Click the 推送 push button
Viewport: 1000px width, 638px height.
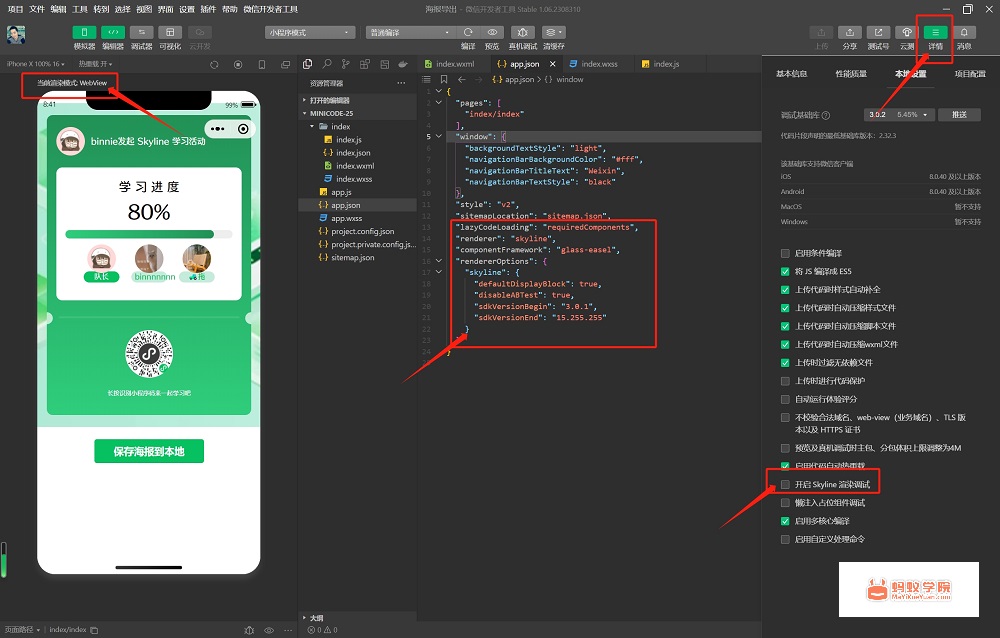pyautogui.click(x=959, y=115)
